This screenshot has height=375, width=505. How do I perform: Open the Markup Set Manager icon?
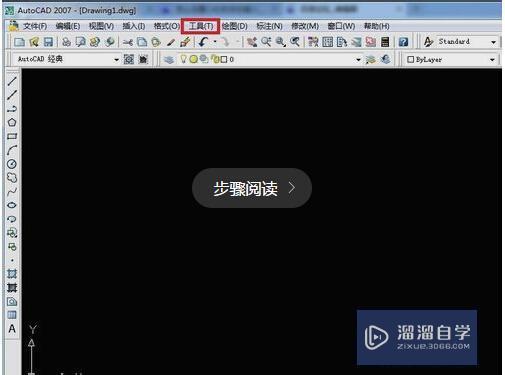tap(371, 42)
